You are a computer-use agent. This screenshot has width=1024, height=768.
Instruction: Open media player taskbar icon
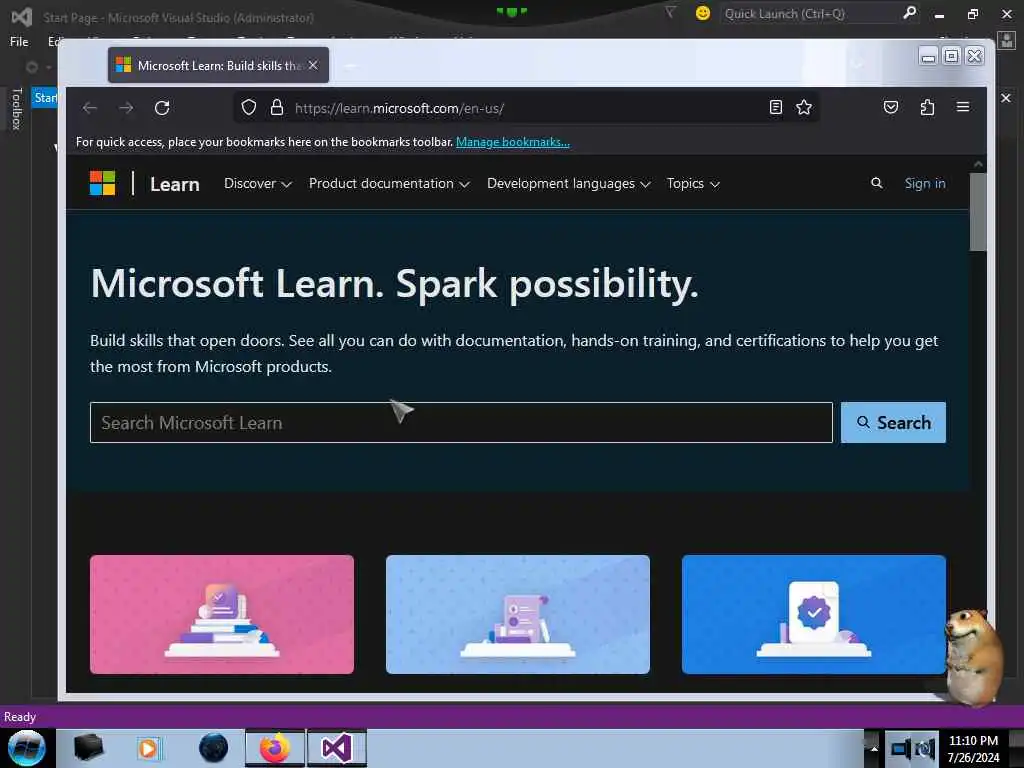[x=149, y=748]
